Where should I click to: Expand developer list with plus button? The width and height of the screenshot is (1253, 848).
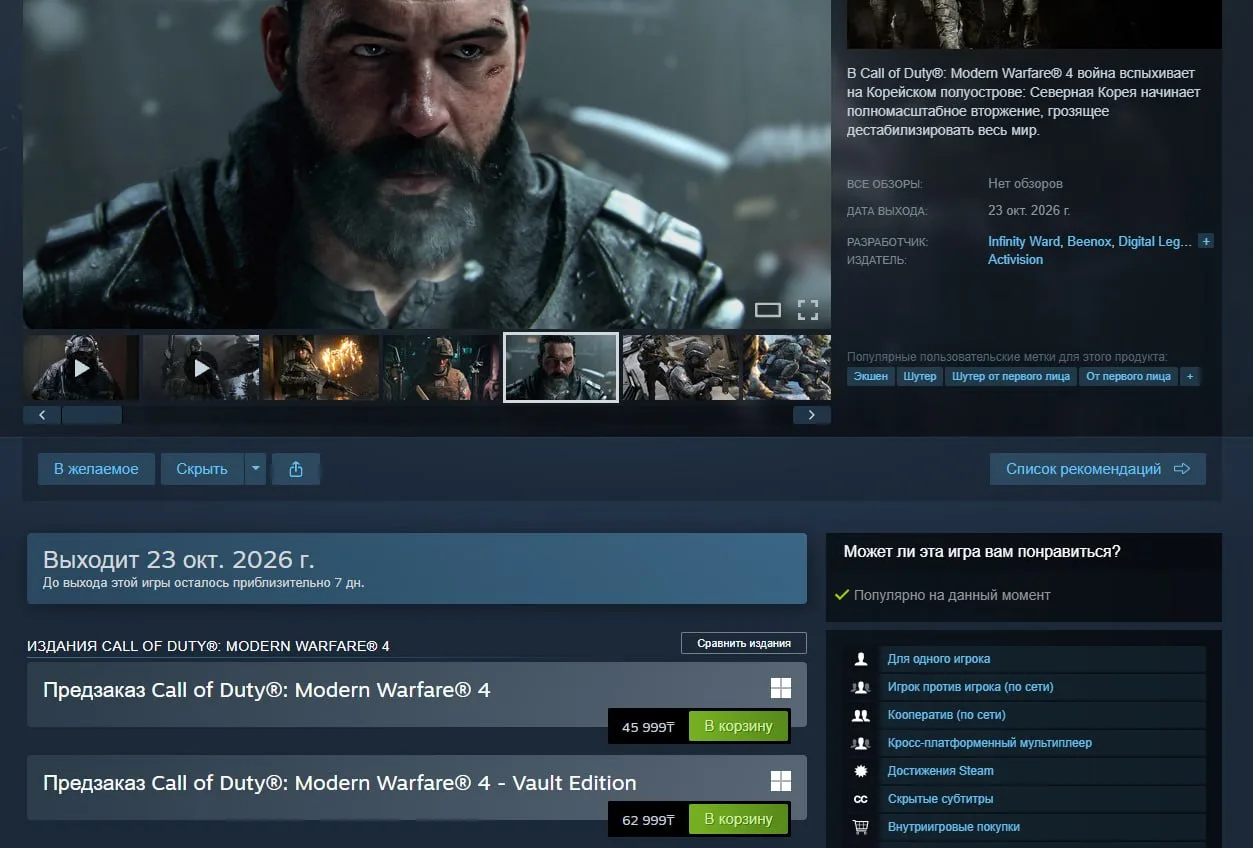click(1206, 242)
